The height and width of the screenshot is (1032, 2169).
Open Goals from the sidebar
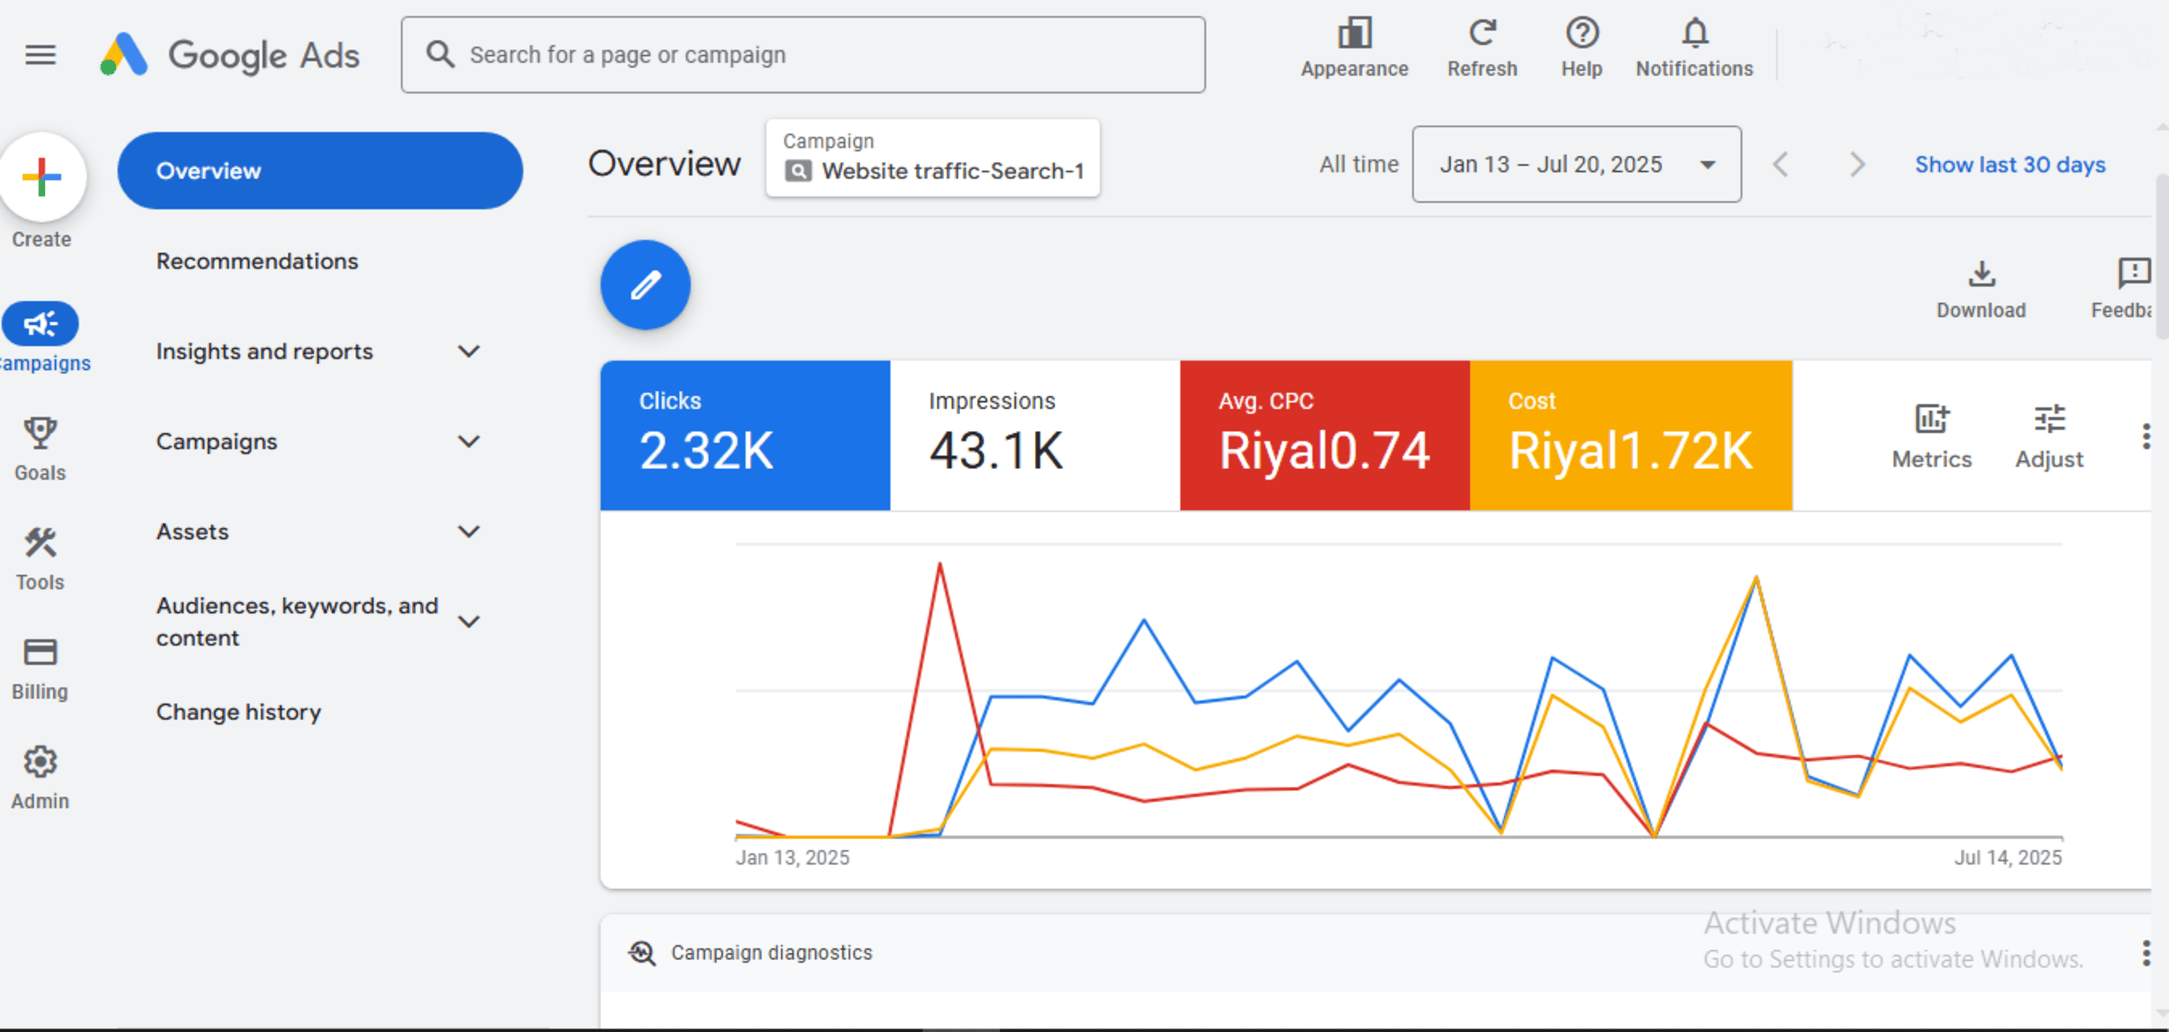(x=40, y=449)
